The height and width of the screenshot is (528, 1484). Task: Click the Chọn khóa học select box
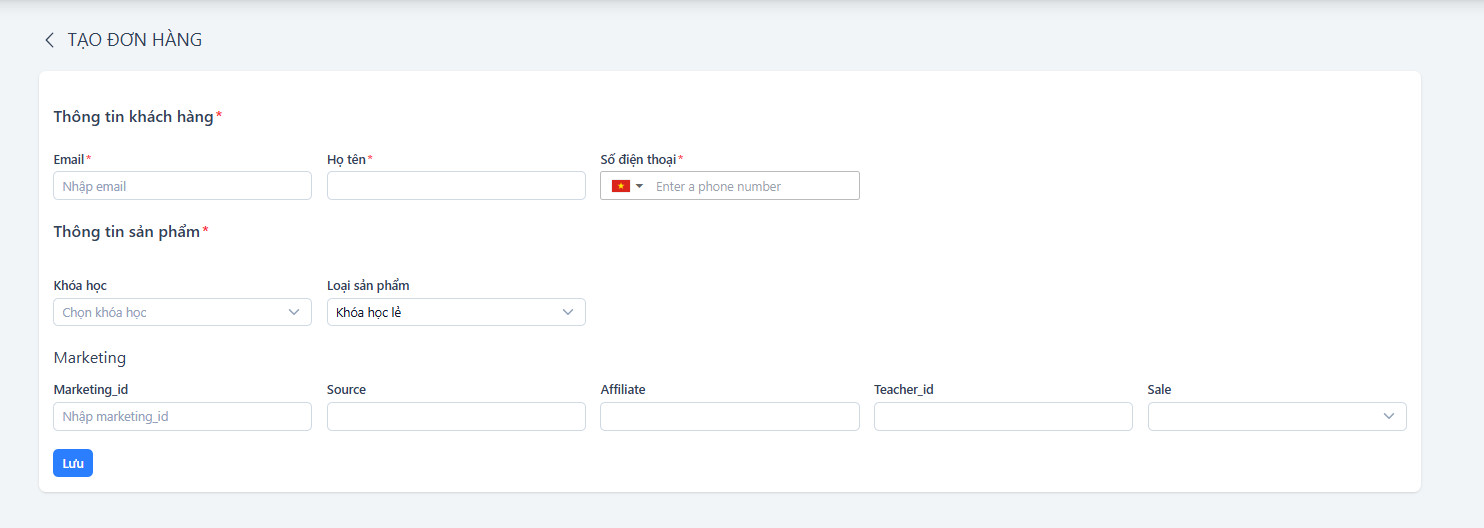coord(182,312)
